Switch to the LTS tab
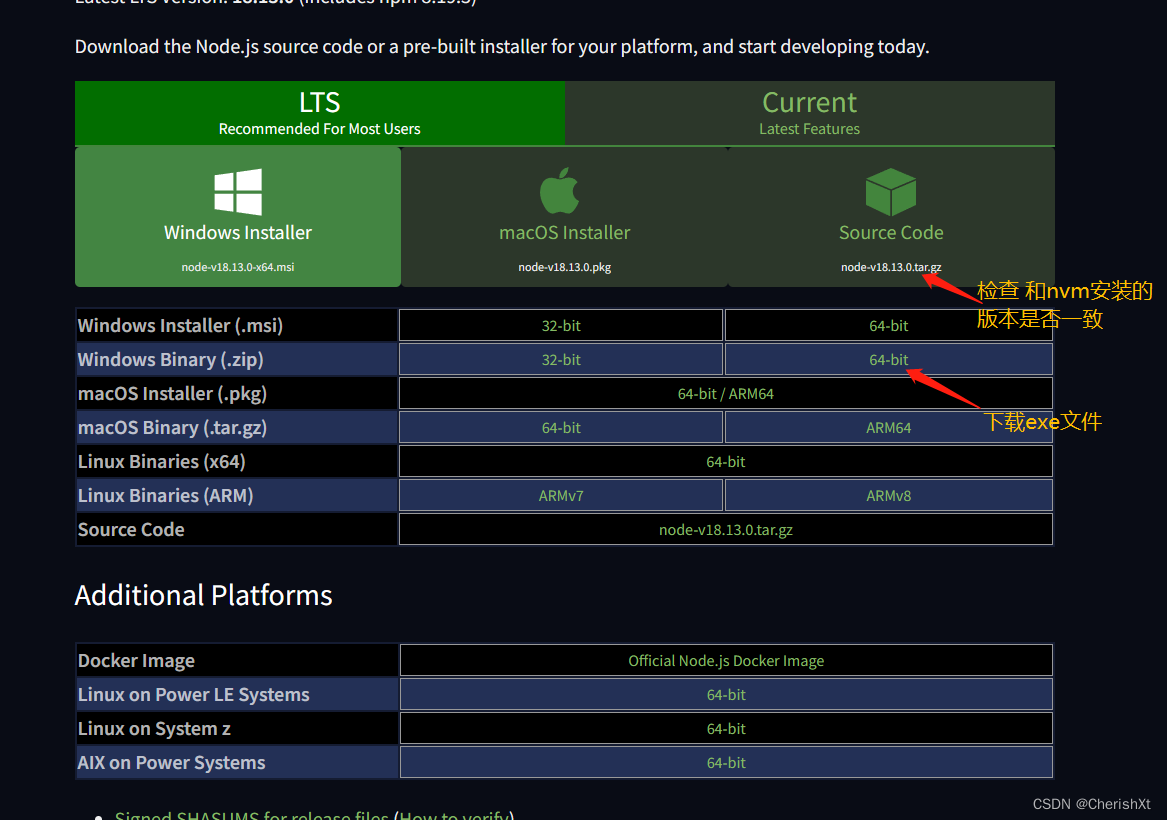The height and width of the screenshot is (820, 1167). pyautogui.click(x=320, y=113)
